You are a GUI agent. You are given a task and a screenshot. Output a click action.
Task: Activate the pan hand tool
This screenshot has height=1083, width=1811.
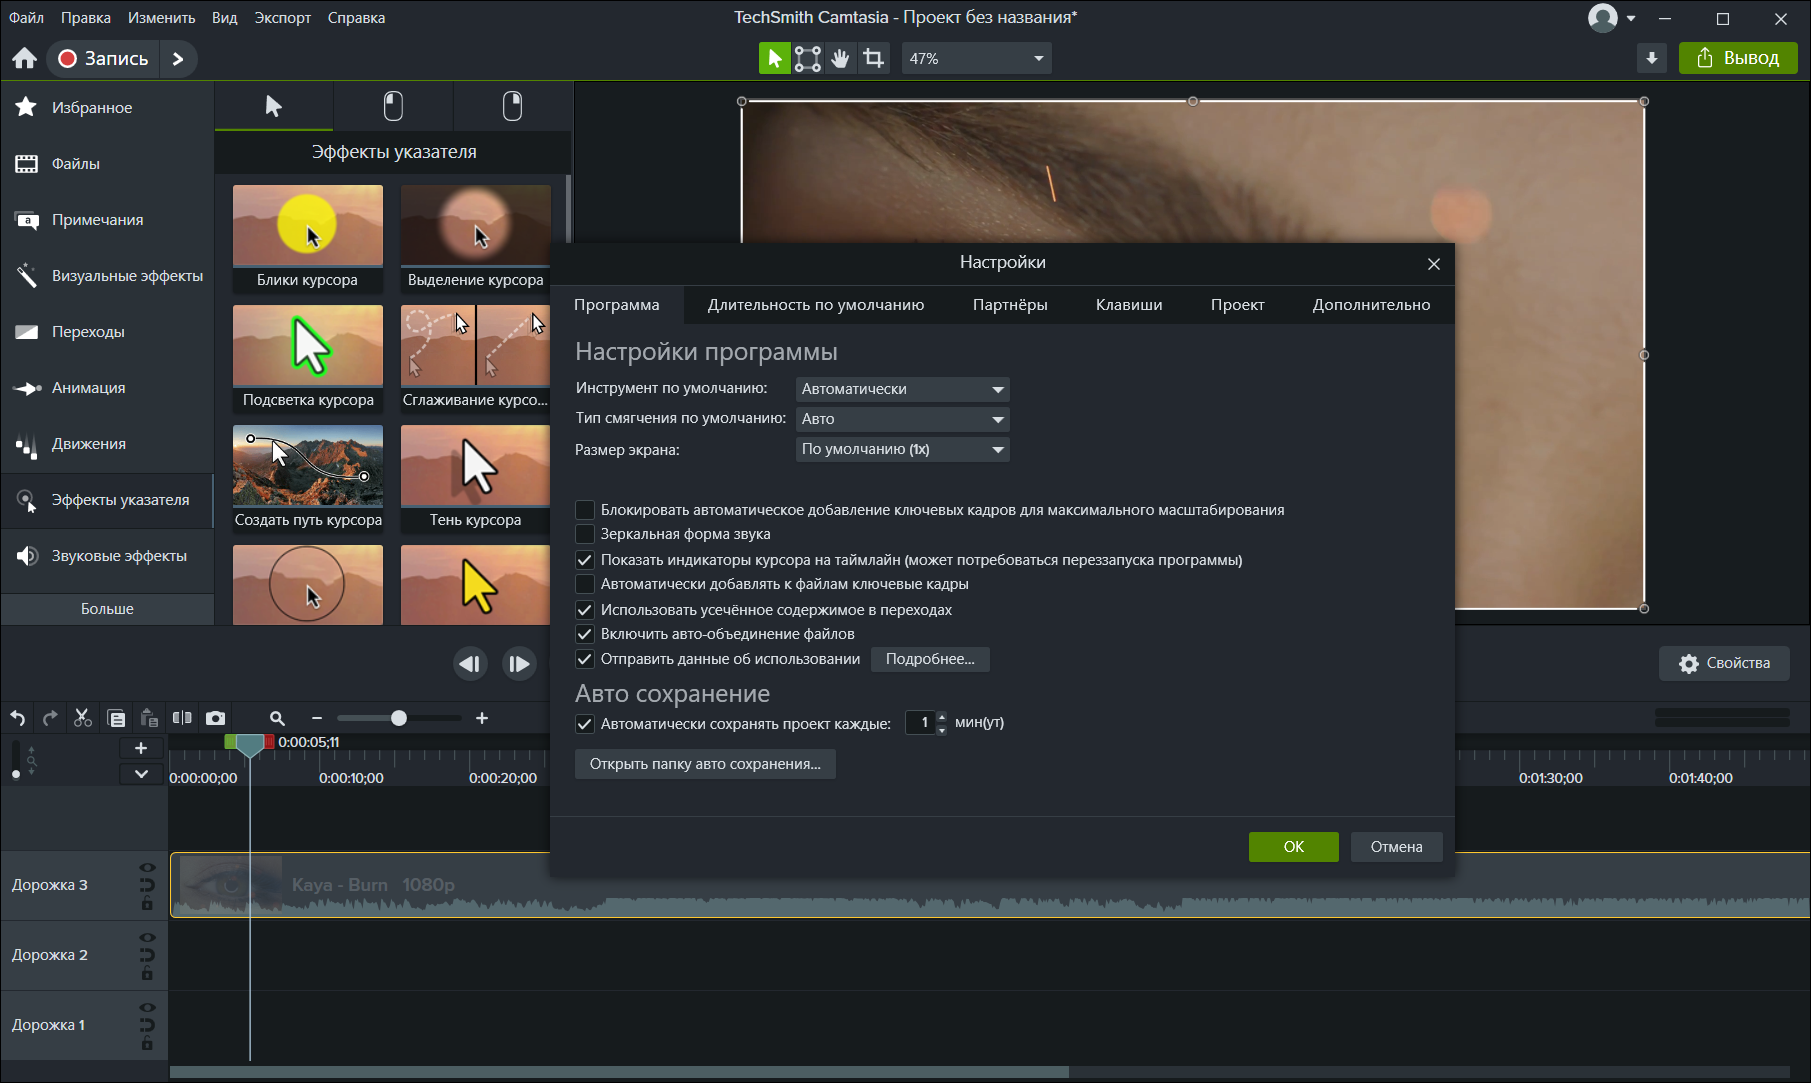[841, 59]
